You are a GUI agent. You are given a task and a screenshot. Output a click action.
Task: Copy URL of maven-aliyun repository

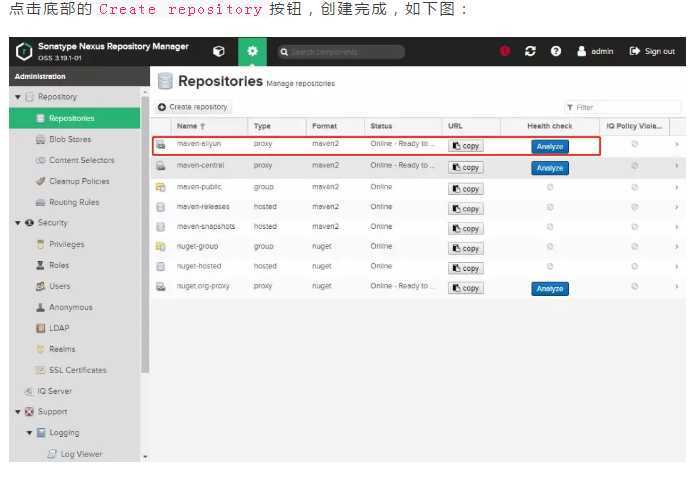click(x=466, y=146)
